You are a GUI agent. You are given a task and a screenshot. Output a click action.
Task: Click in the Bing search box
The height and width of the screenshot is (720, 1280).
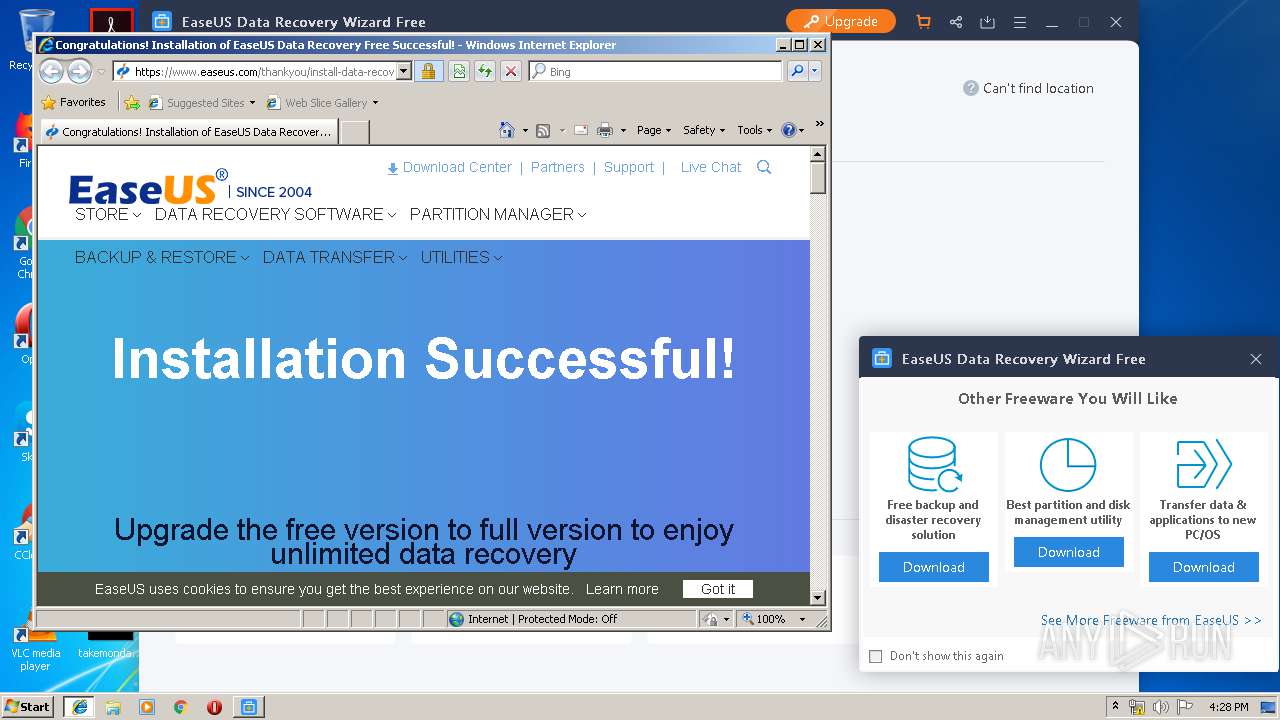[656, 71]
